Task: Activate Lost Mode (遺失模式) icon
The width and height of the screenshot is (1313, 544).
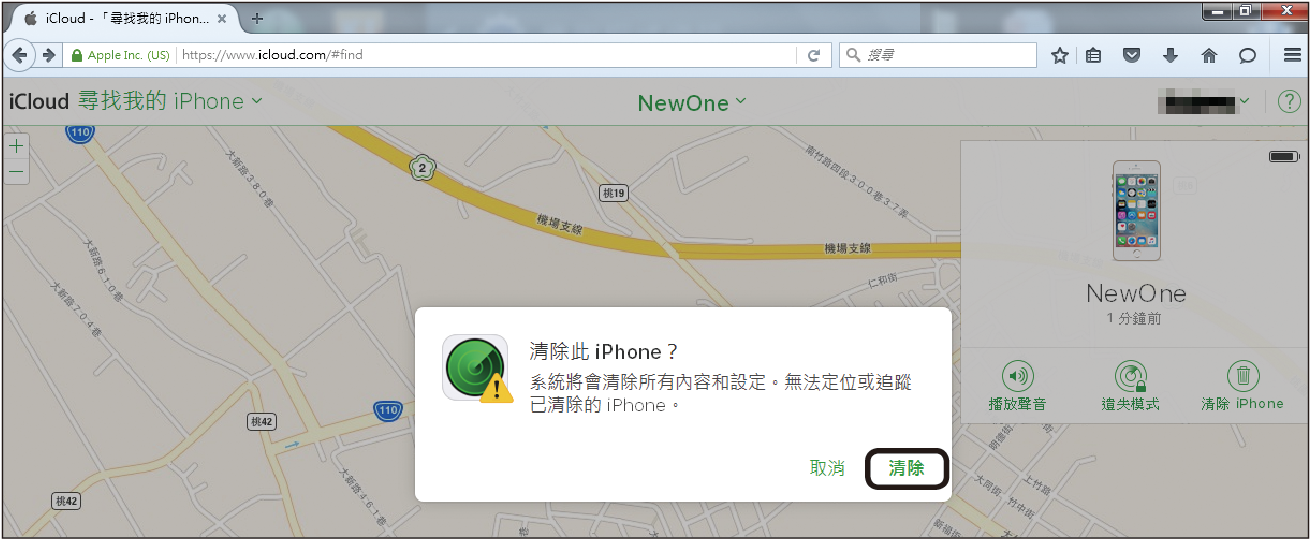Action: point(1130,376)
